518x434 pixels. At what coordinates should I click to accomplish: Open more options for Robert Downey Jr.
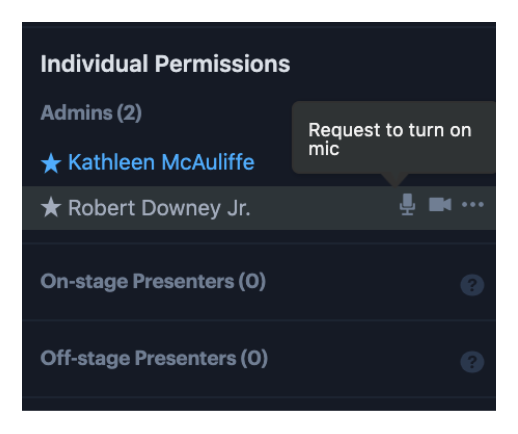click(473, 205)
